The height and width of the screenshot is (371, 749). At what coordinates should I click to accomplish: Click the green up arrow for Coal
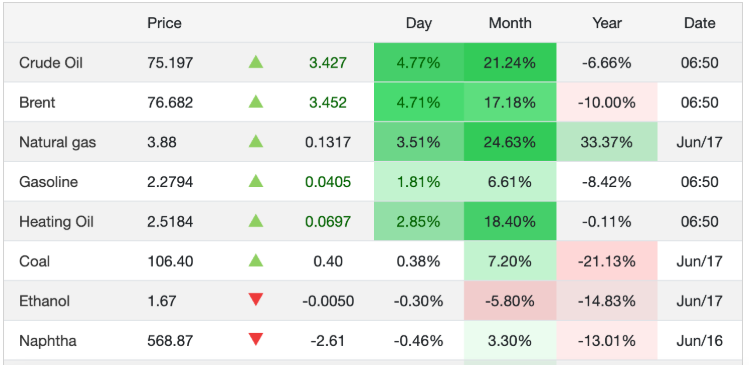click(256, 261)
